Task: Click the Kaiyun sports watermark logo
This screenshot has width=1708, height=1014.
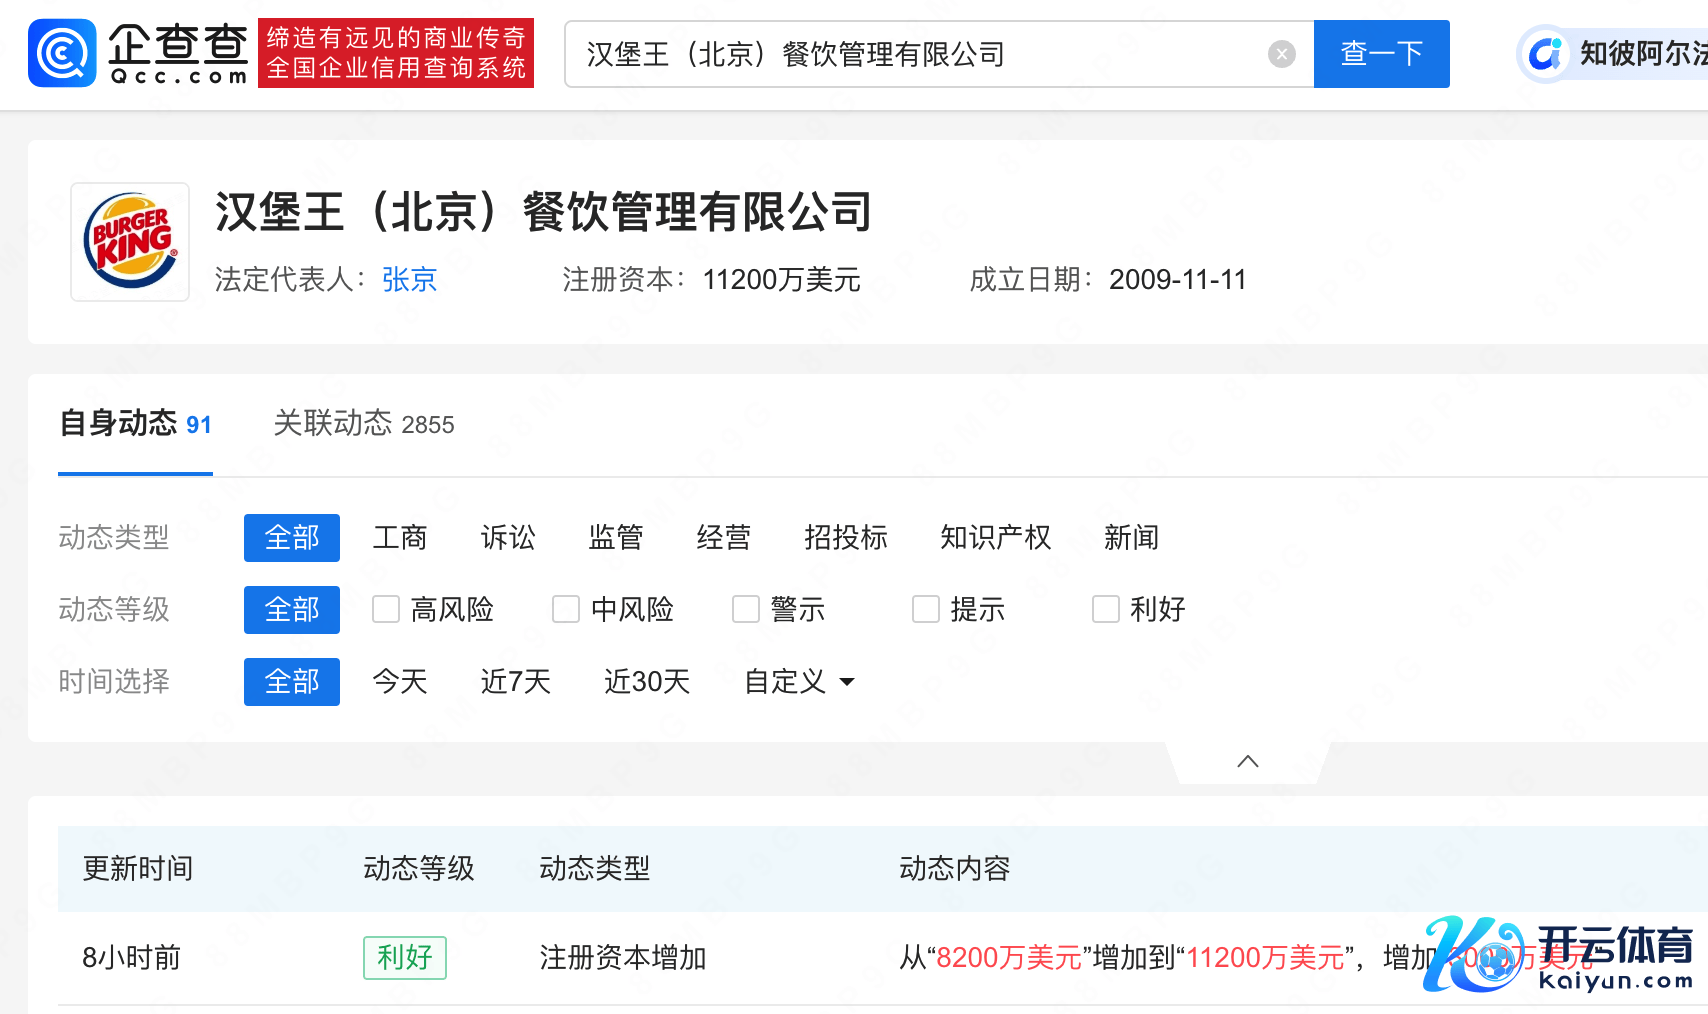Action: click(1558, 955)
